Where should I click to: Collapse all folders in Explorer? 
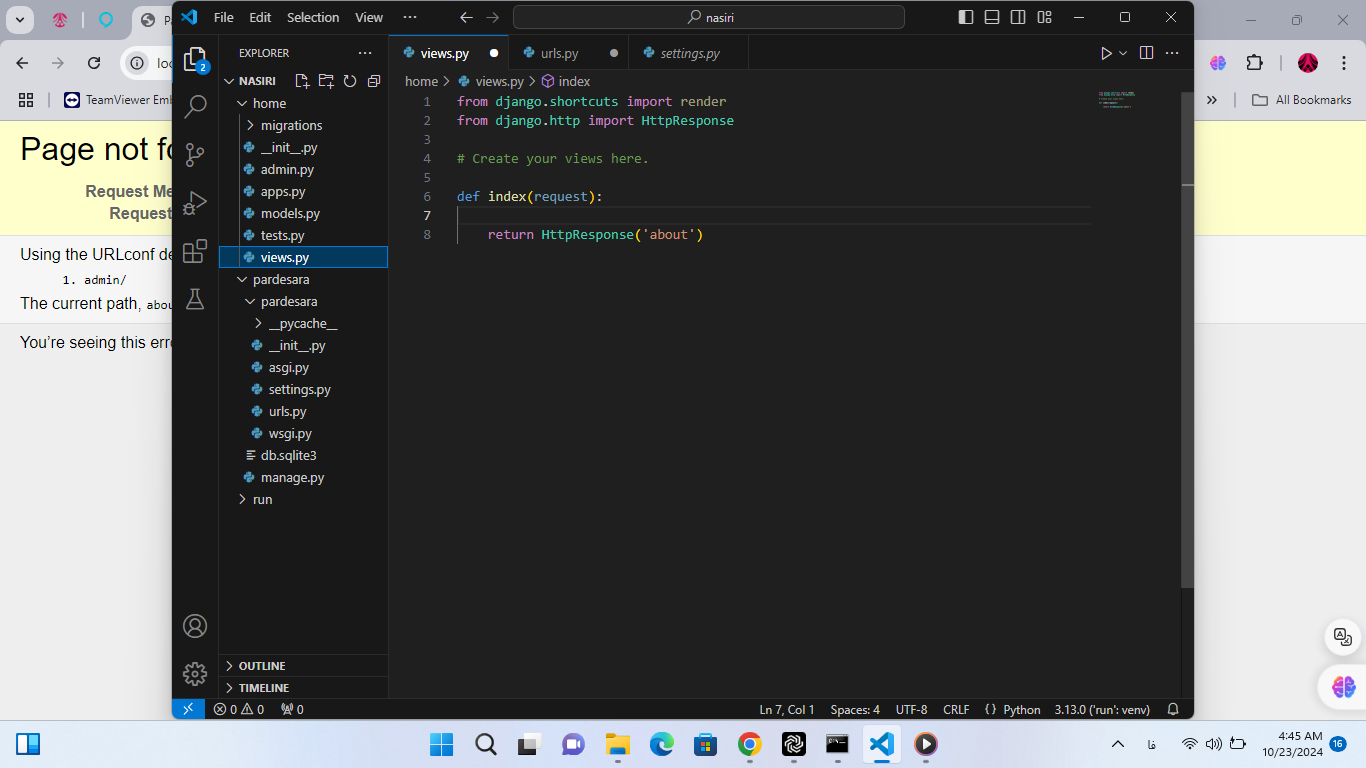(x=374, y=81)
